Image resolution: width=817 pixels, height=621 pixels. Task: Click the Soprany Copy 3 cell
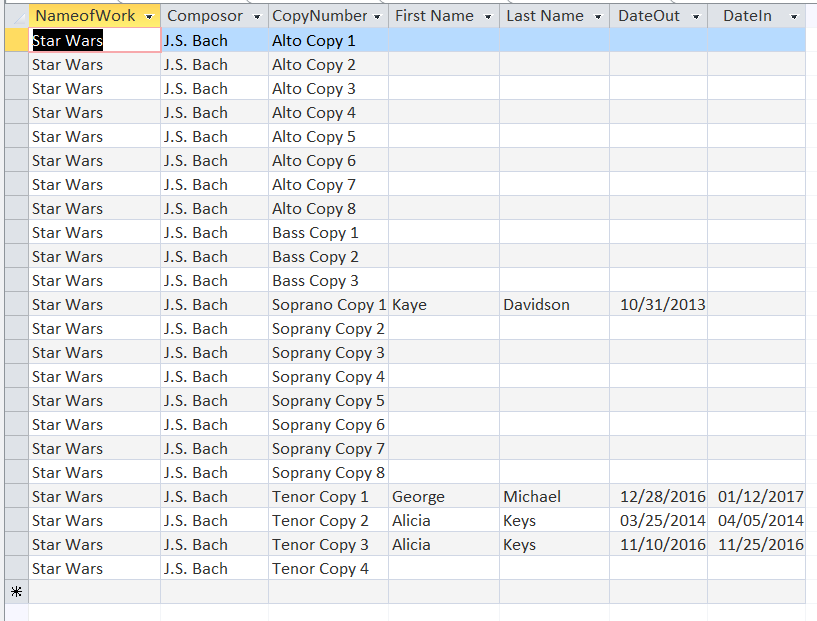tap(328, 352)
